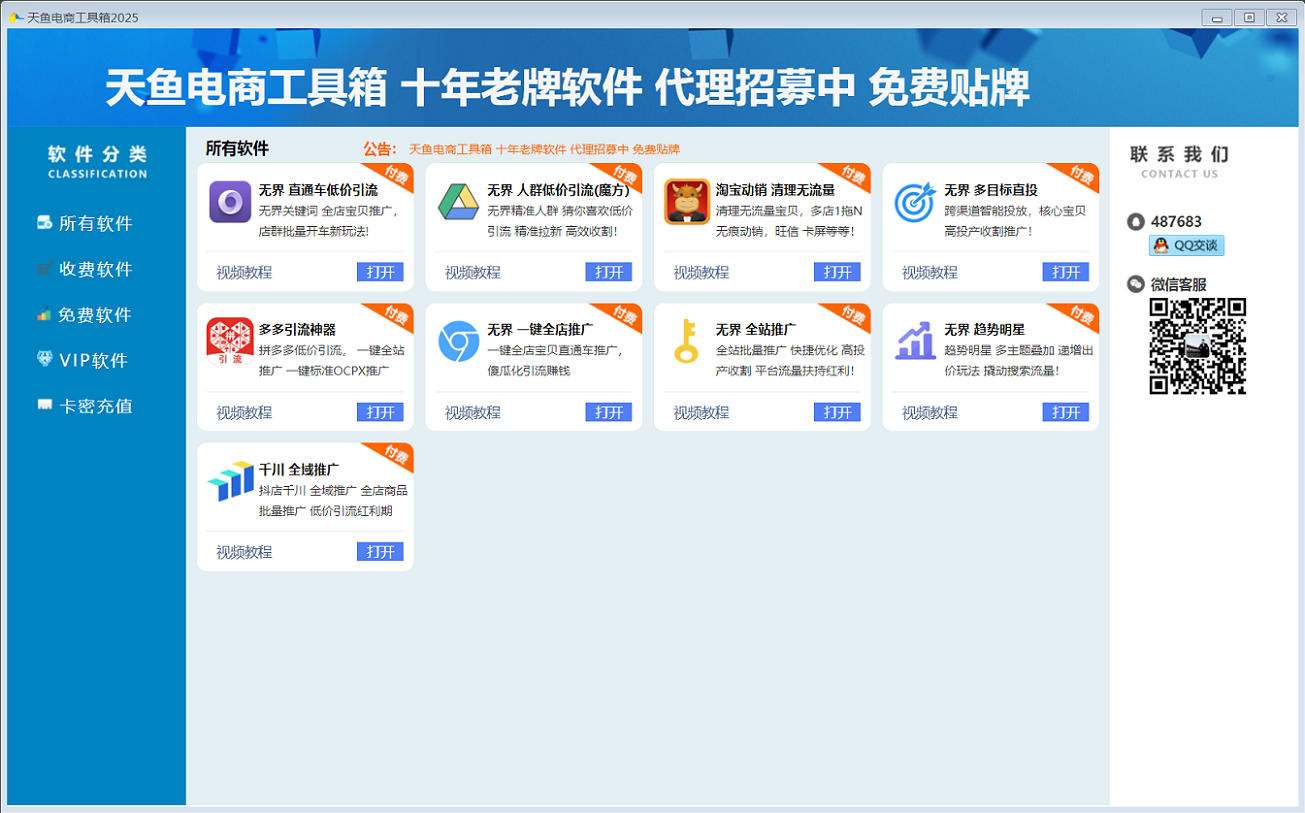Open 淘宝动销 清理无流量 with 打开 button
The height and width of the screenshot is (813, 1305).
click(x=837, y=272)
